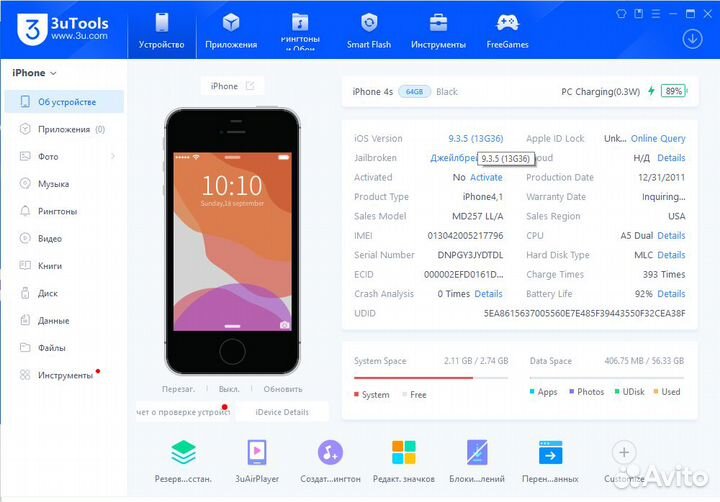This screenshot has width=720, height=502.
Task: Open the FreeGames tab
Action: [x=507, y=31]
